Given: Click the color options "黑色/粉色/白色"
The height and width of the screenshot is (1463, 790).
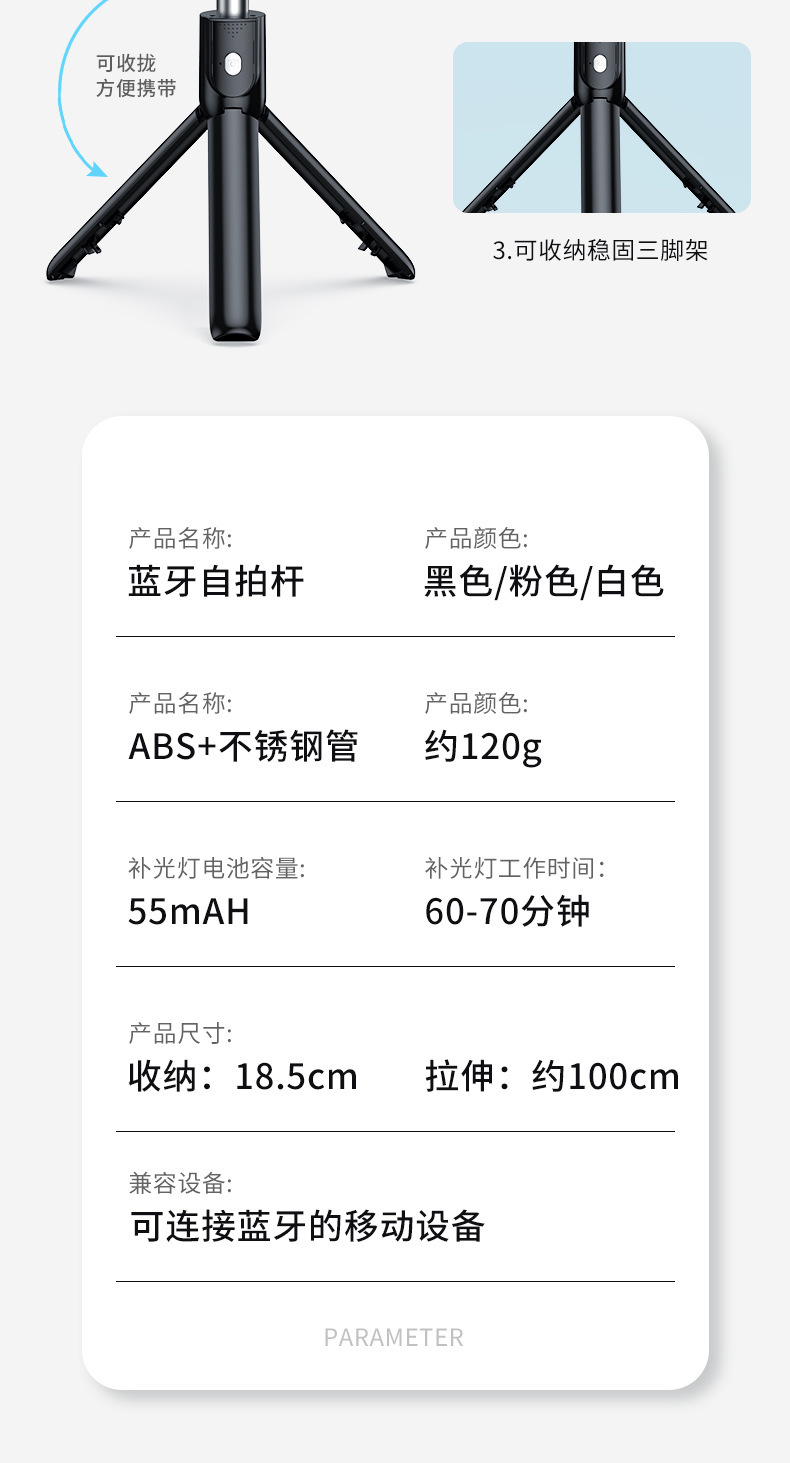Looking at the screenshot, I should coord(544,581).
